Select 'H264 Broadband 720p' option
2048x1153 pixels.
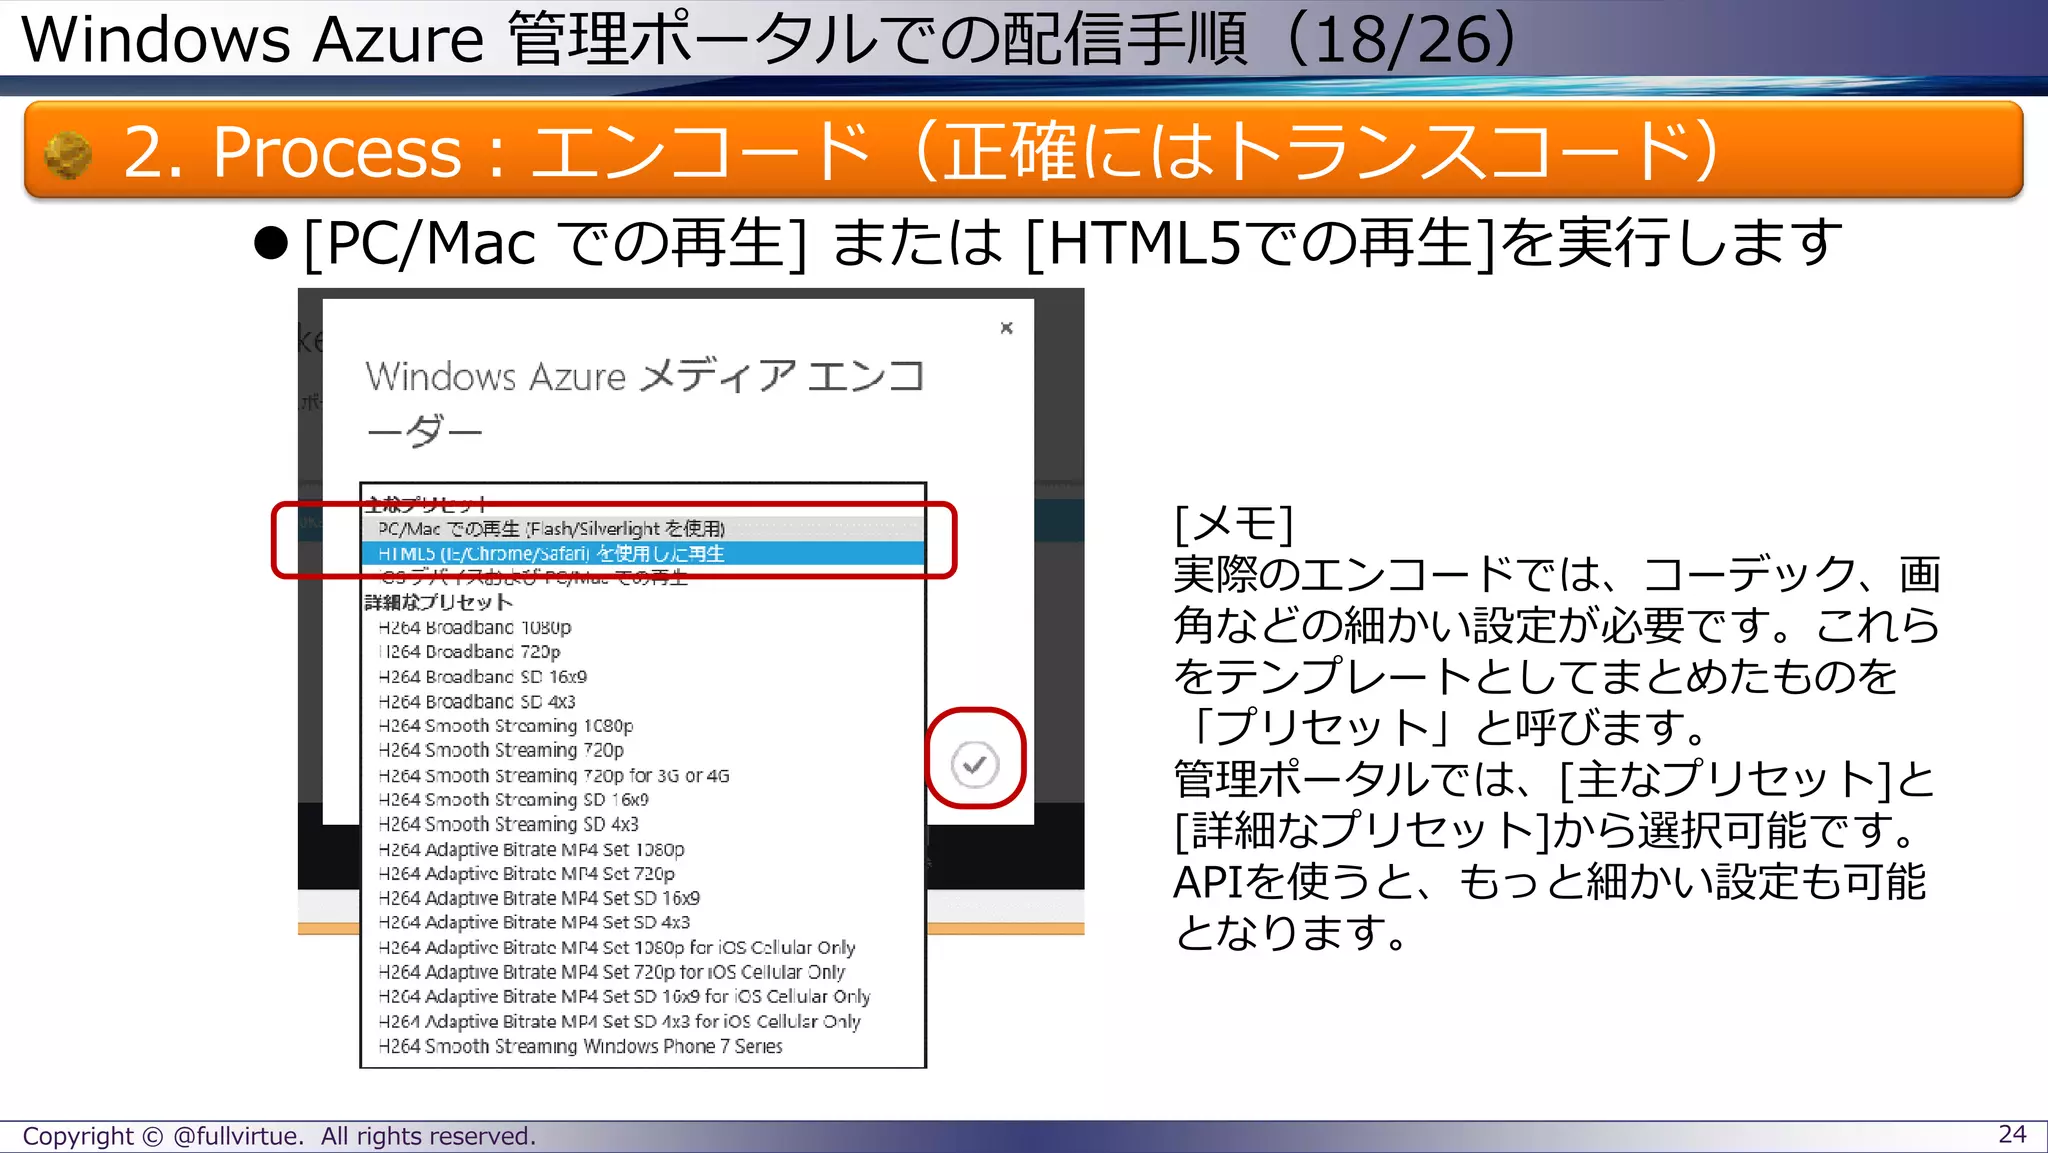643,651
